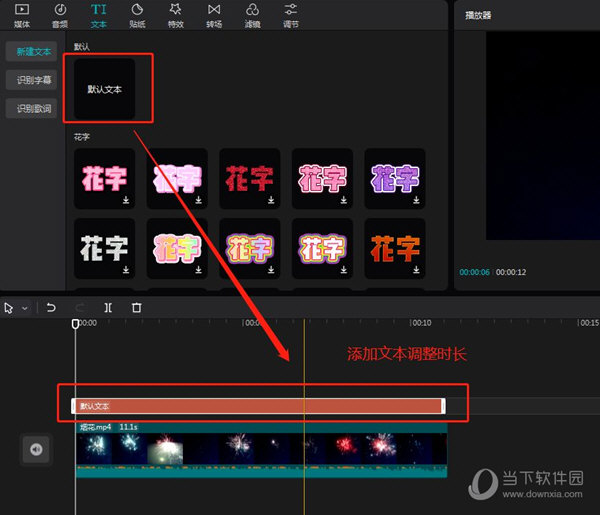Select the white 花字 style
This screenshot has height=515, width=600.
tap(104, 249)
